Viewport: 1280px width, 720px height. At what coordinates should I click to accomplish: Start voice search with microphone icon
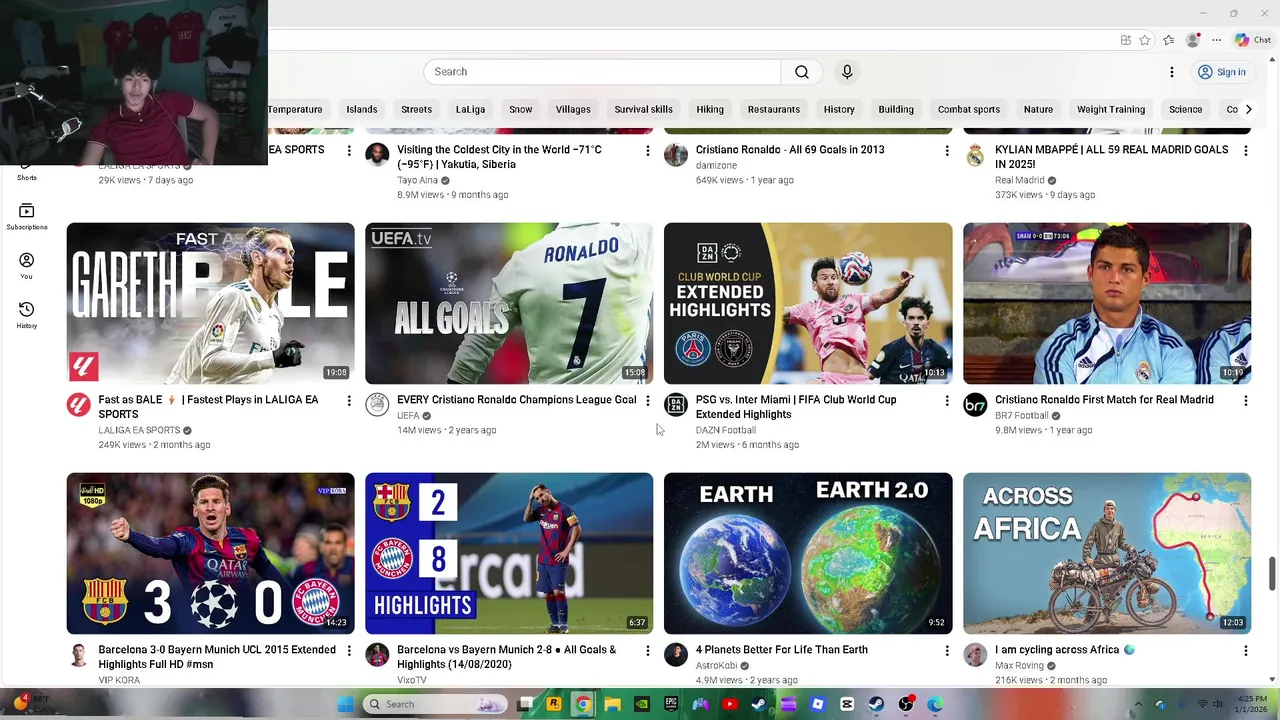tap(847, 72)
